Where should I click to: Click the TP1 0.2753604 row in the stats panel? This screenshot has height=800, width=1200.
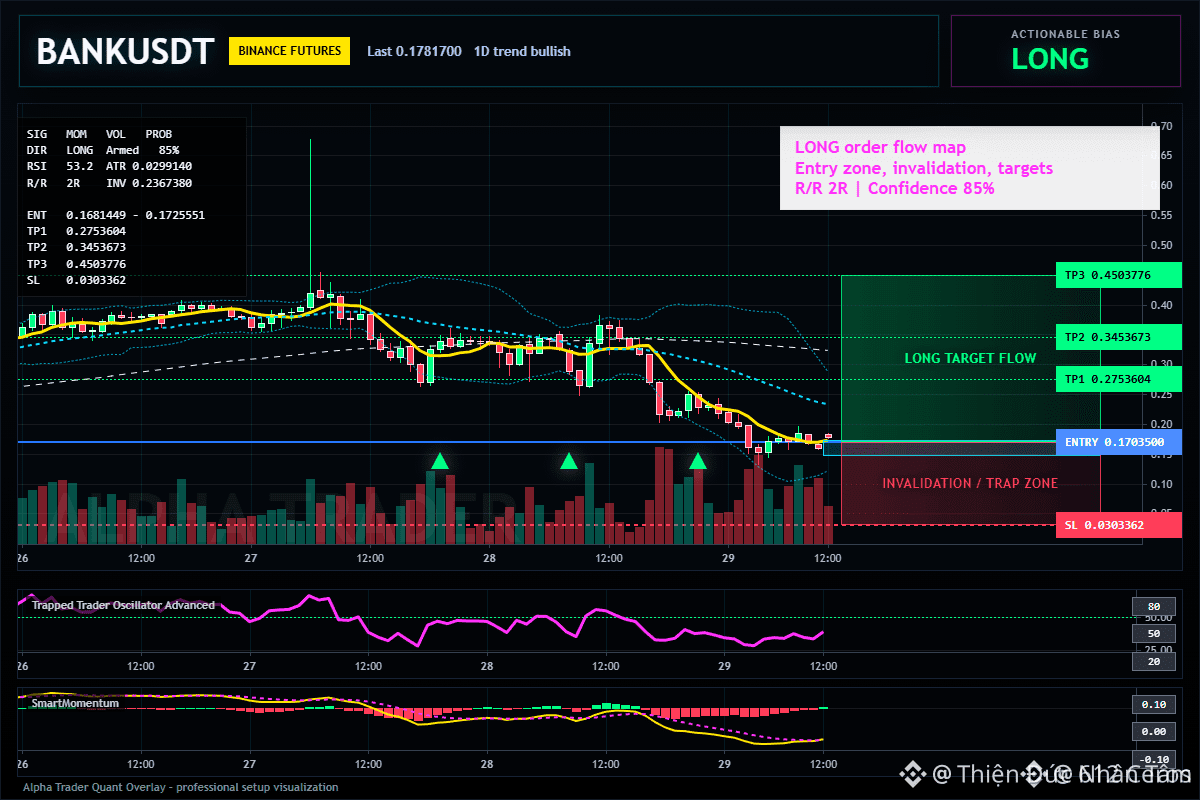[x=76, y=231]
